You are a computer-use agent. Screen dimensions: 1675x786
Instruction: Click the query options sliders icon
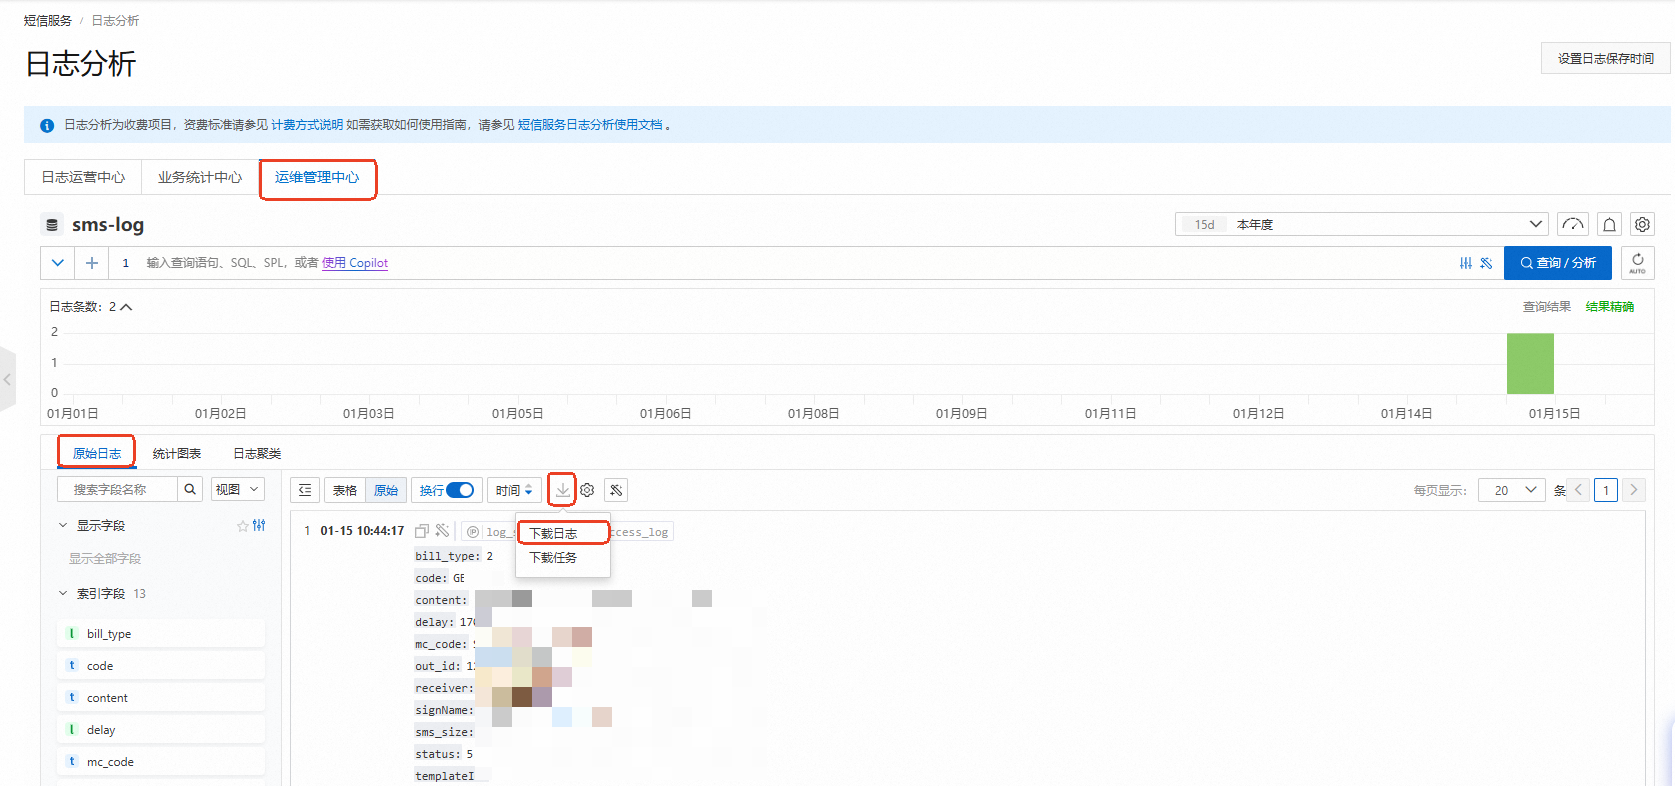[x=1466, y=263]
